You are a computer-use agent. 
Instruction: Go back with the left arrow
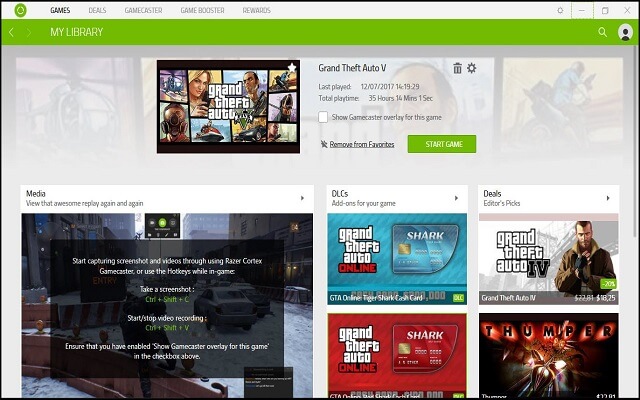11,32
